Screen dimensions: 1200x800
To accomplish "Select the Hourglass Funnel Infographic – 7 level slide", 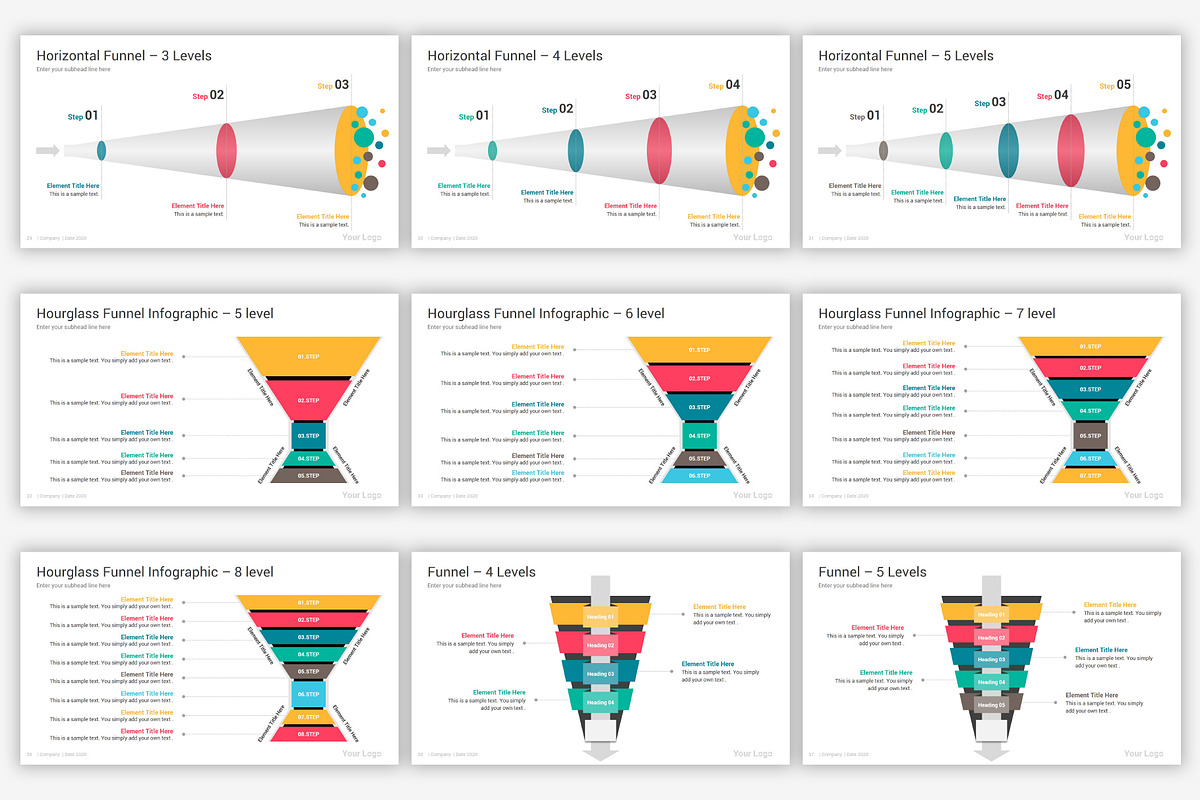I will coord(991,400).
